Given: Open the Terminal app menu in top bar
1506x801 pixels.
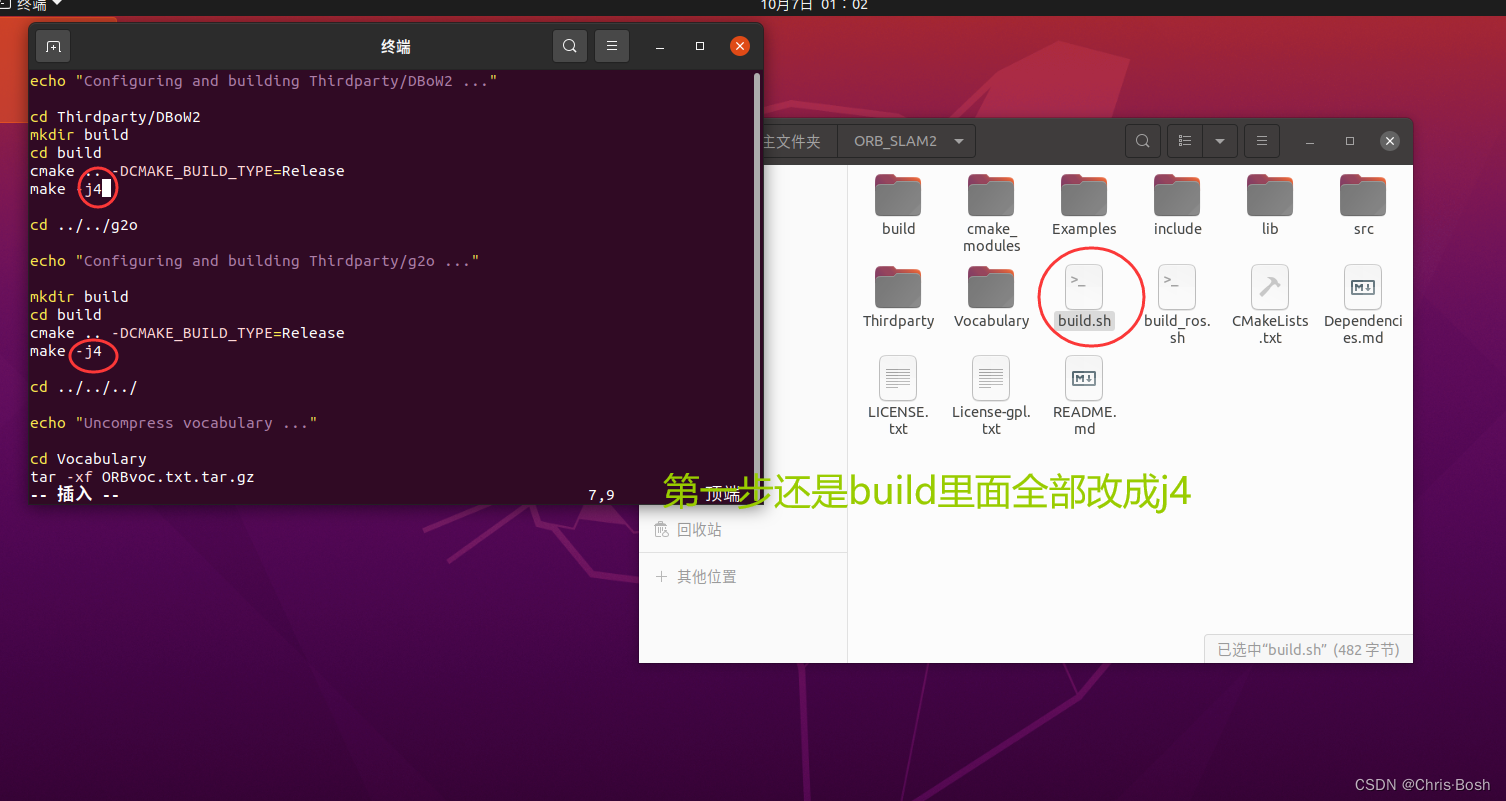Looking at the screenshot, I should [x=32, y=5].
